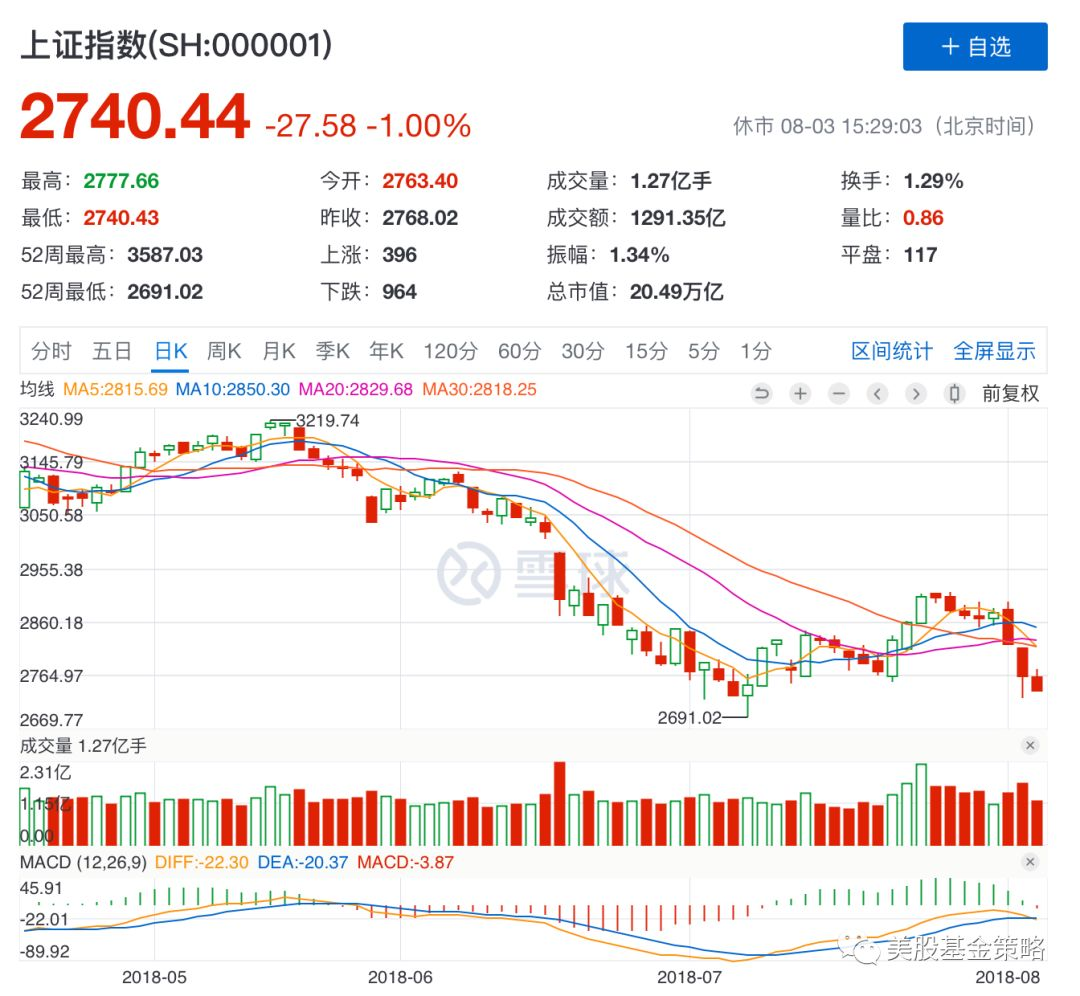The image size is (1080, 996).
Task: Click the MACD (12,26,9) parameter label
Action: (x=83, y=862)
